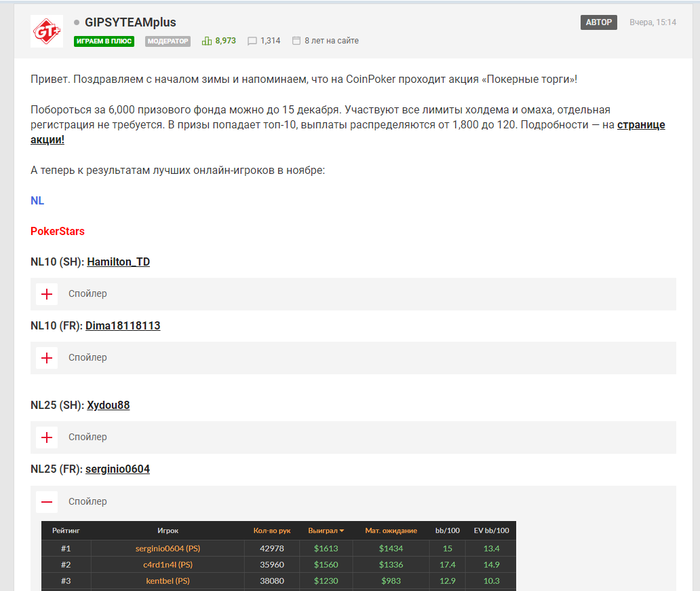This screenshot has height=591, width=700.
Task: Open the comments bubble icon by 1,314
Action: [252, 41]
